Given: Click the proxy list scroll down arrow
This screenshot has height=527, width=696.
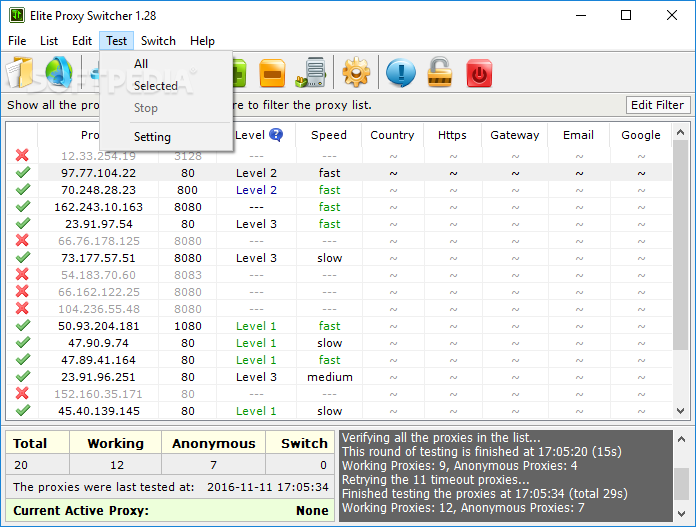Looking at the screenshot, I should [x=680, y=411].
